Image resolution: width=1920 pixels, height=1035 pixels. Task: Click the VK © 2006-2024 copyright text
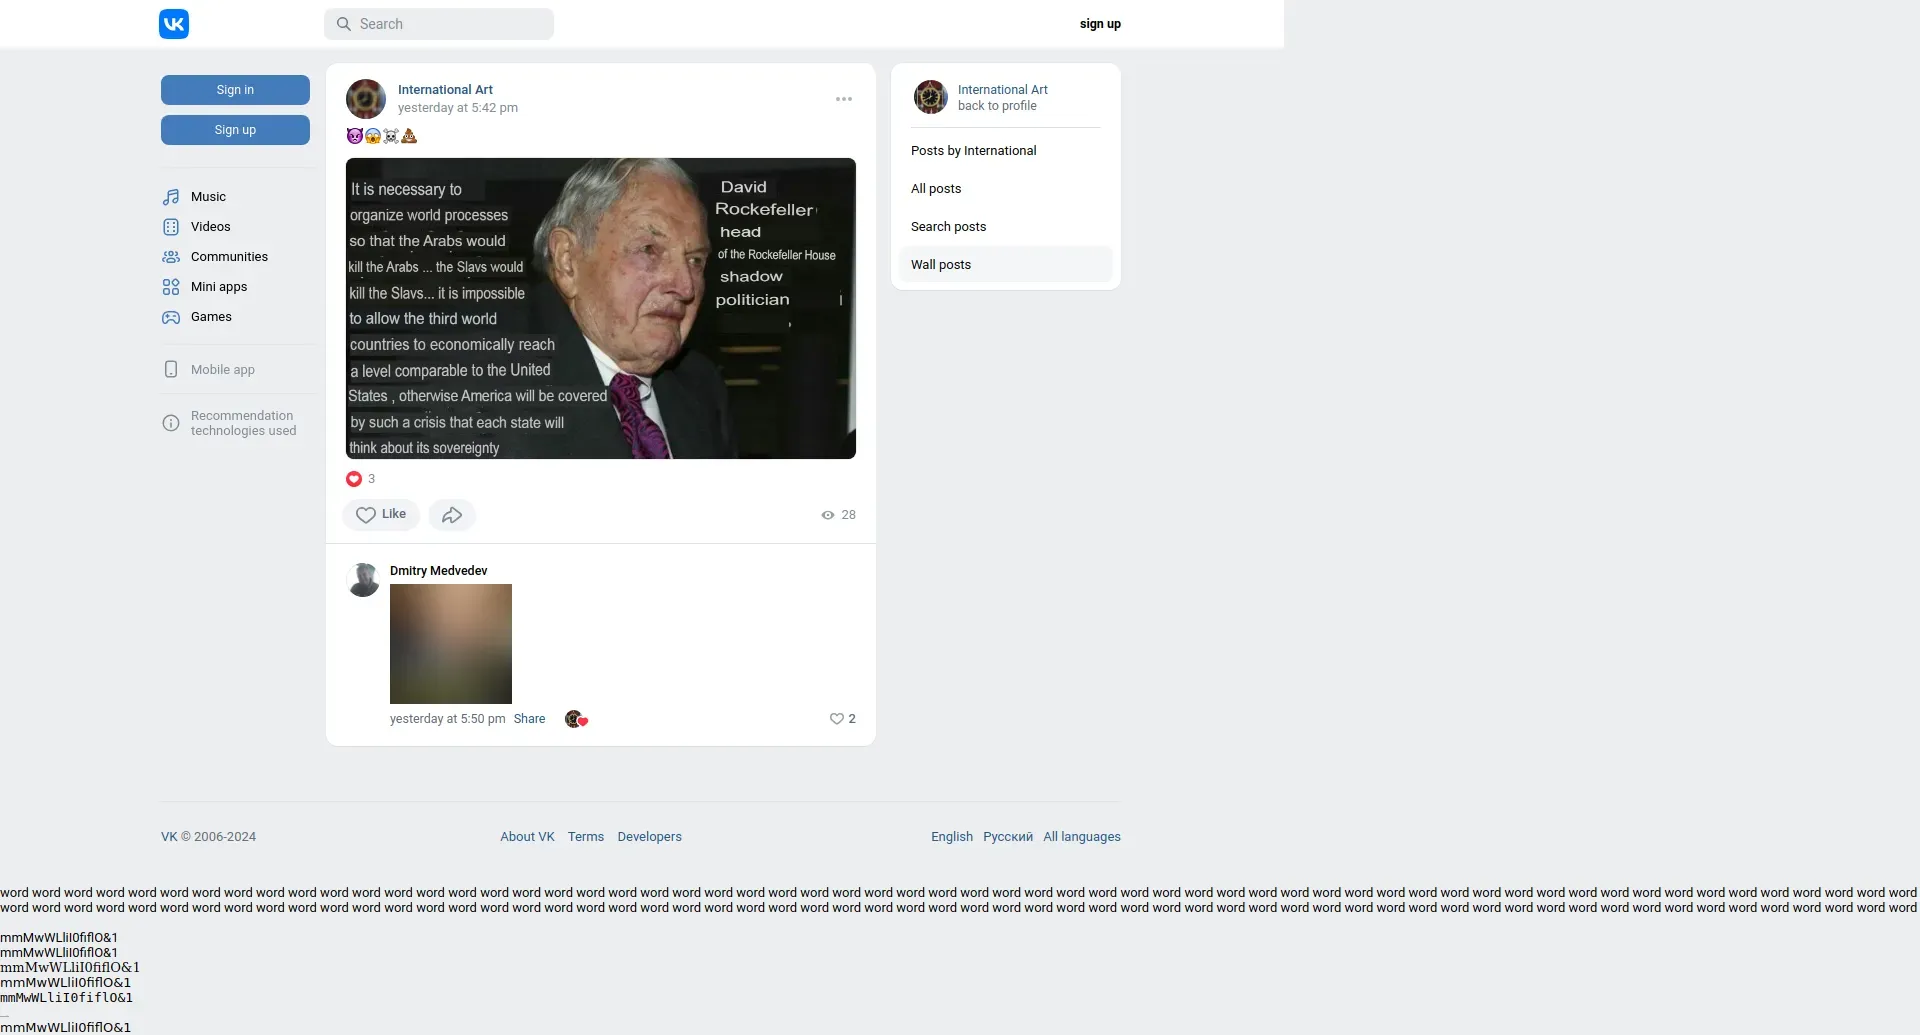(208, 837)
